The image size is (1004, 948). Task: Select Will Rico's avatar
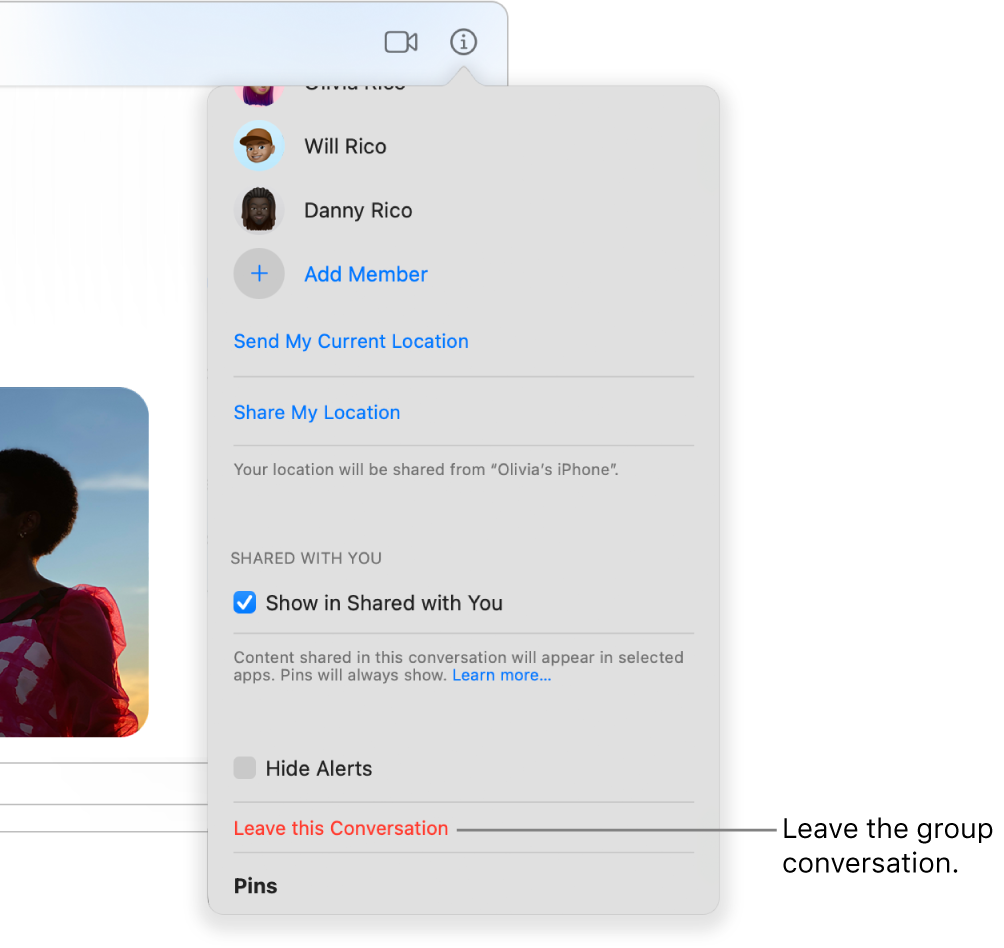pyautogui.click(x=259, y=146)
